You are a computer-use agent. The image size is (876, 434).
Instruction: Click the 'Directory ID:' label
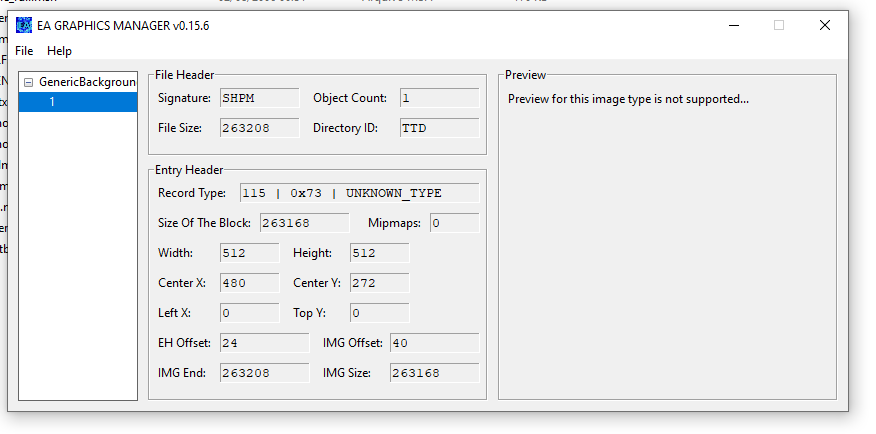pos(345,128)
